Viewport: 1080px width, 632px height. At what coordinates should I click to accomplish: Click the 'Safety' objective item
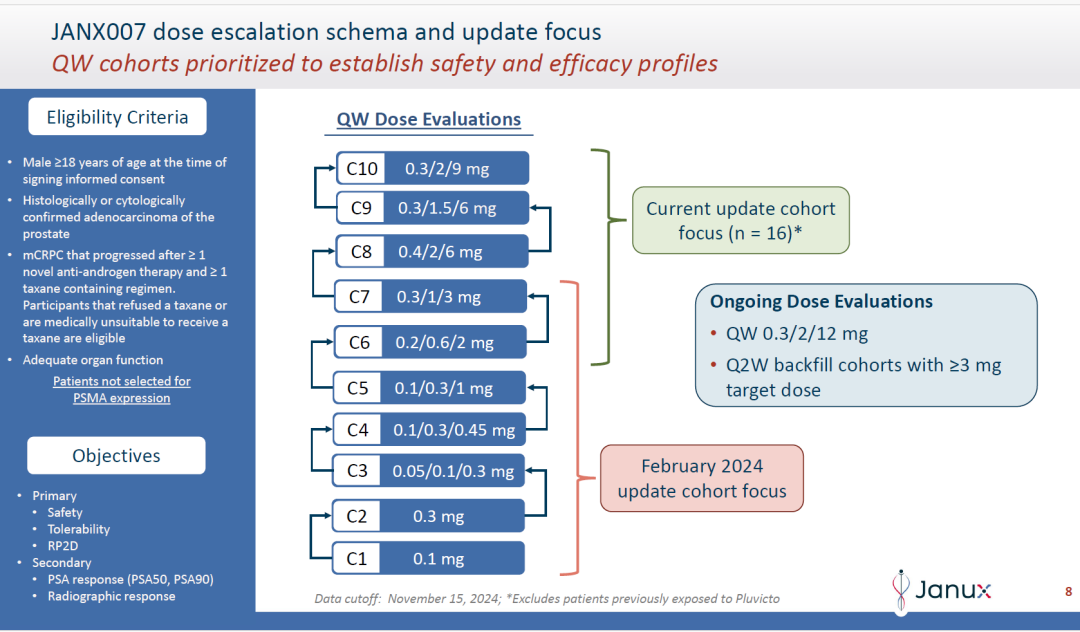click(65, 512)
